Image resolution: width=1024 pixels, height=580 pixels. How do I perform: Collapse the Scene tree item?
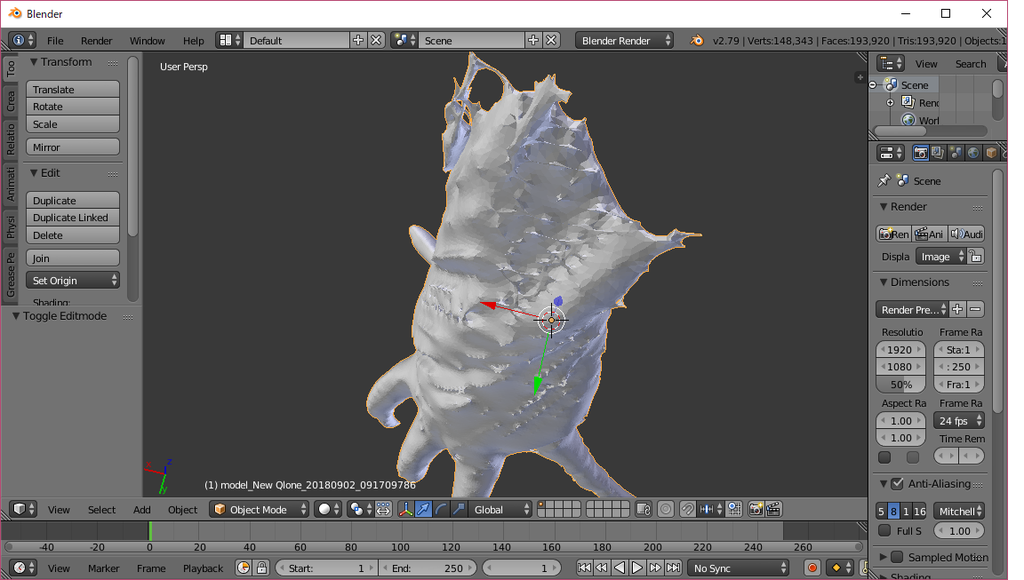click(x=873, y=85)
